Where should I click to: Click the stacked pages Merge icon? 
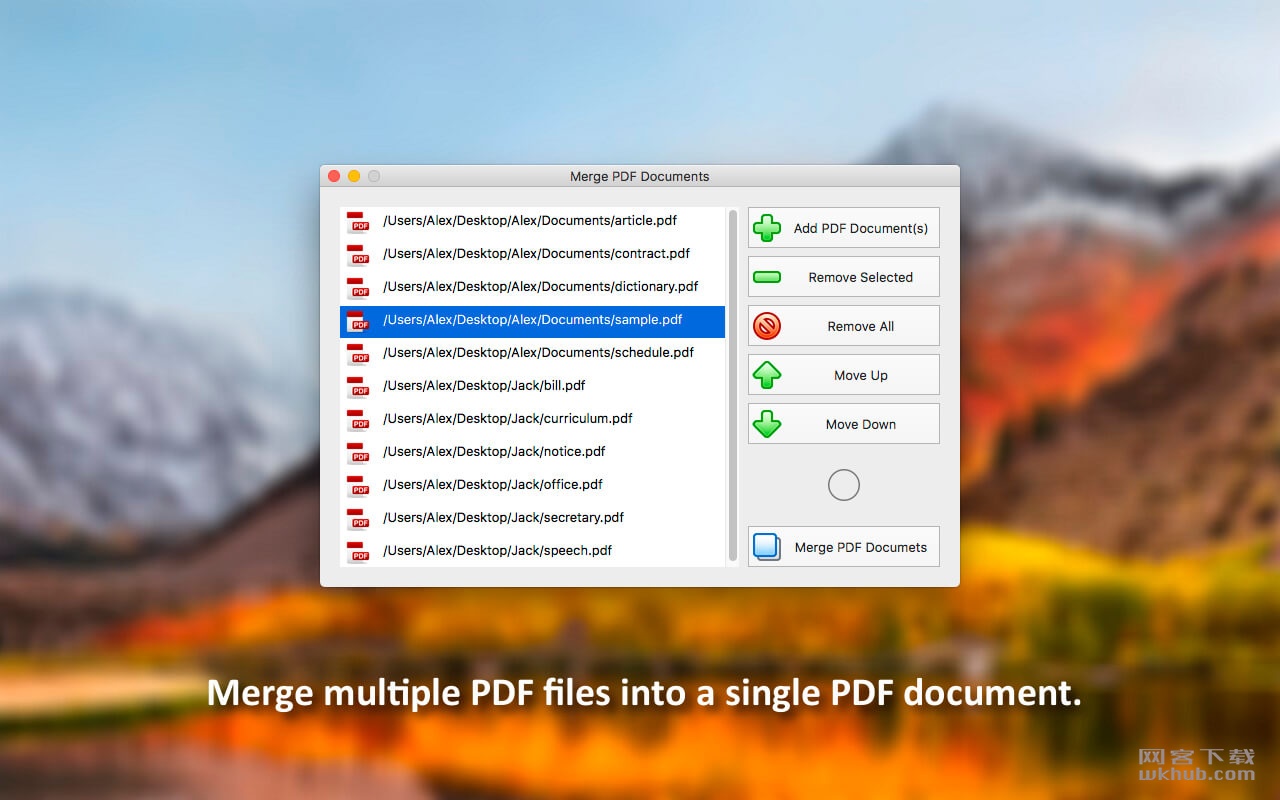coord(767,547)
